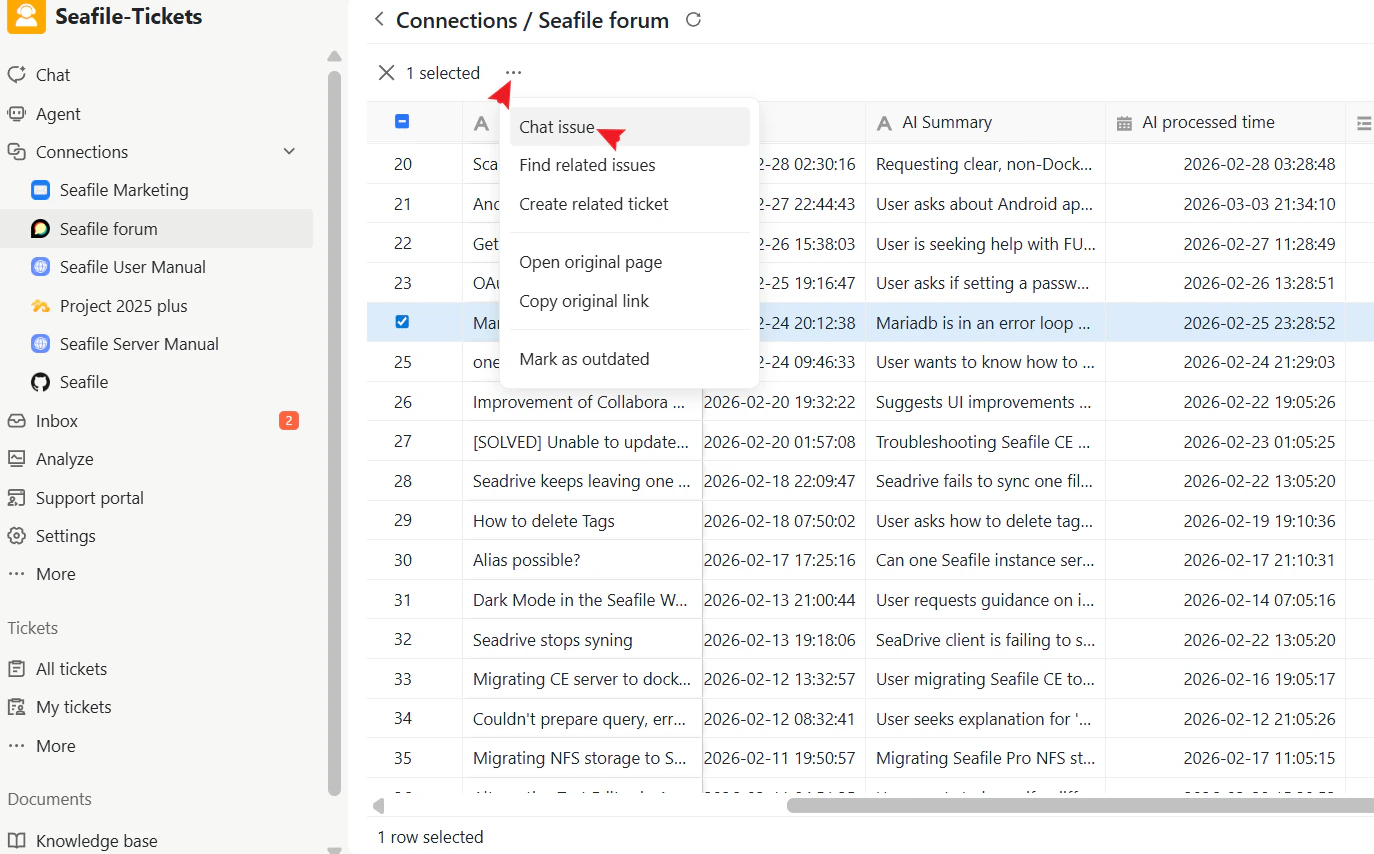Viewport: 1374px width, 854px height.
Task: Click 'Migrating CE server to dock...' title
Action: 581,679
